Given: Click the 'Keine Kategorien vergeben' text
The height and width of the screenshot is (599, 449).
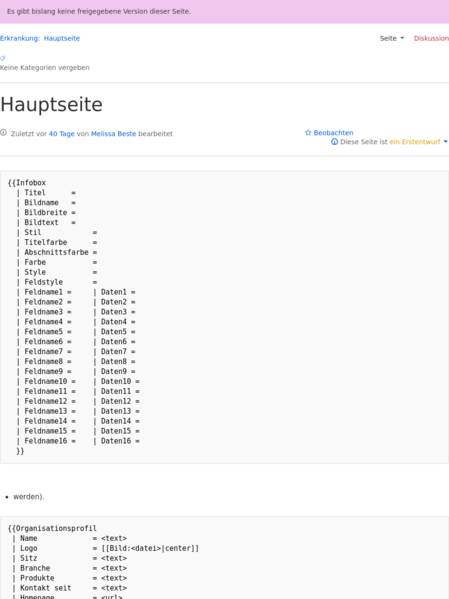Looking at the screenshot, I should (45, 68).
